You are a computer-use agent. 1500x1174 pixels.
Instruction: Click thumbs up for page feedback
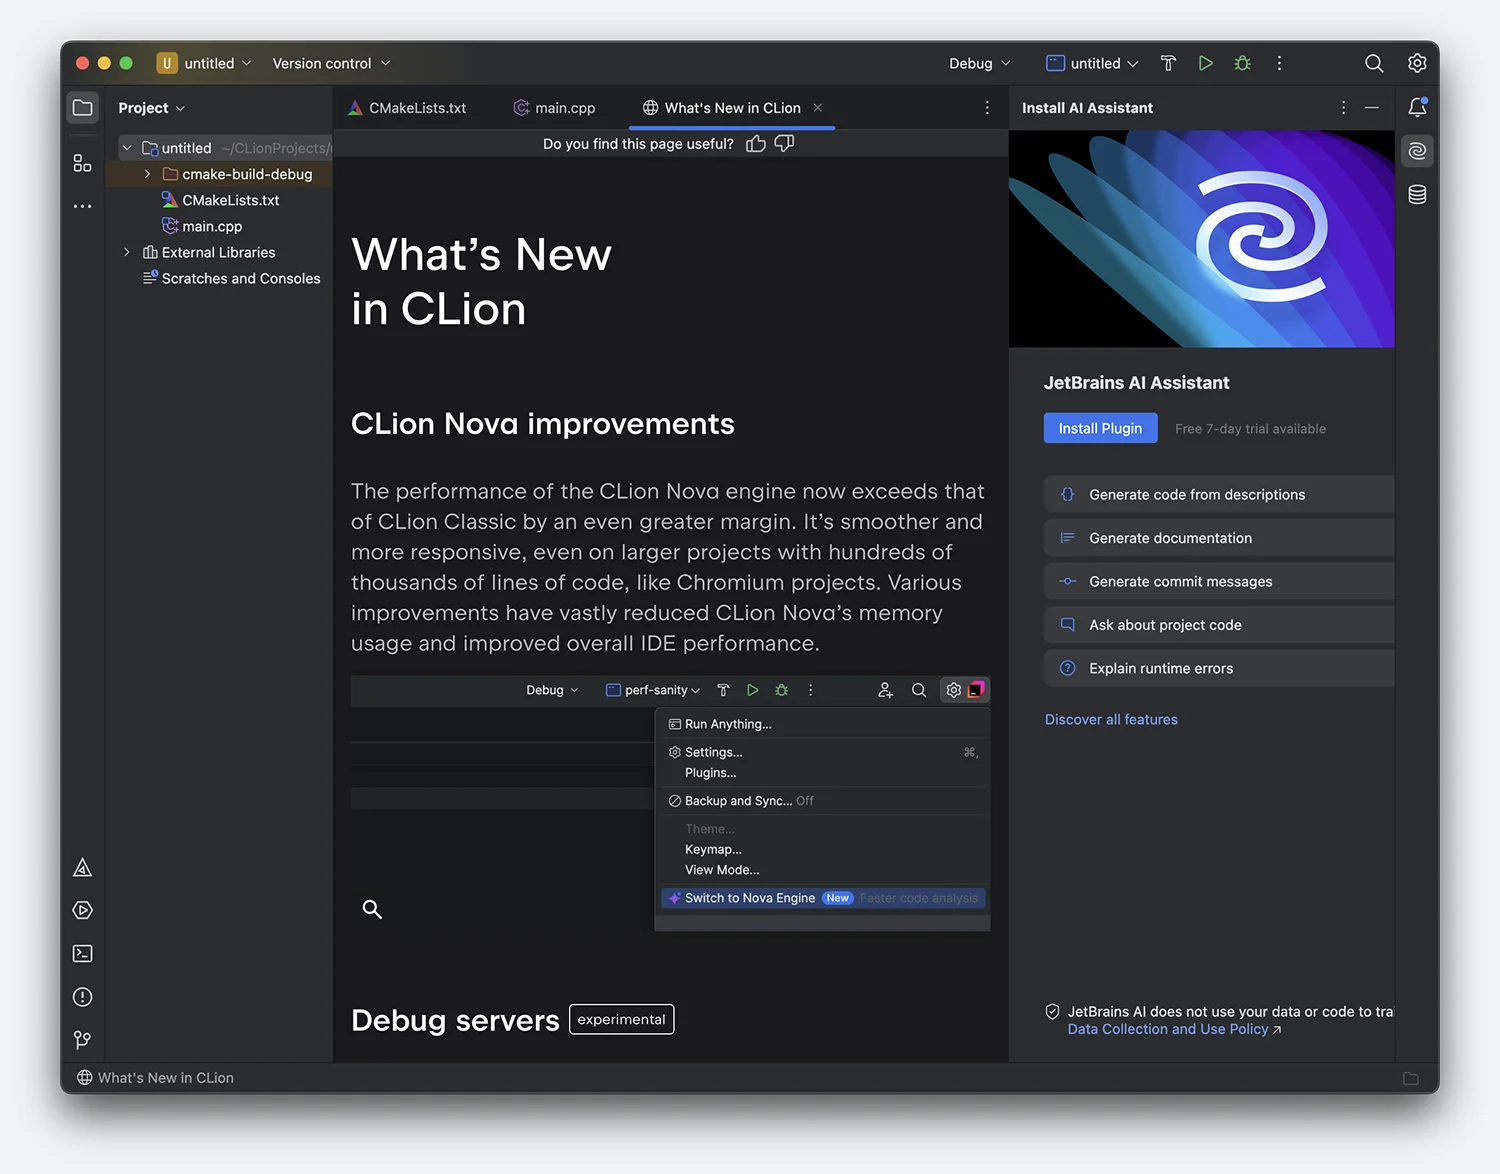756,144
